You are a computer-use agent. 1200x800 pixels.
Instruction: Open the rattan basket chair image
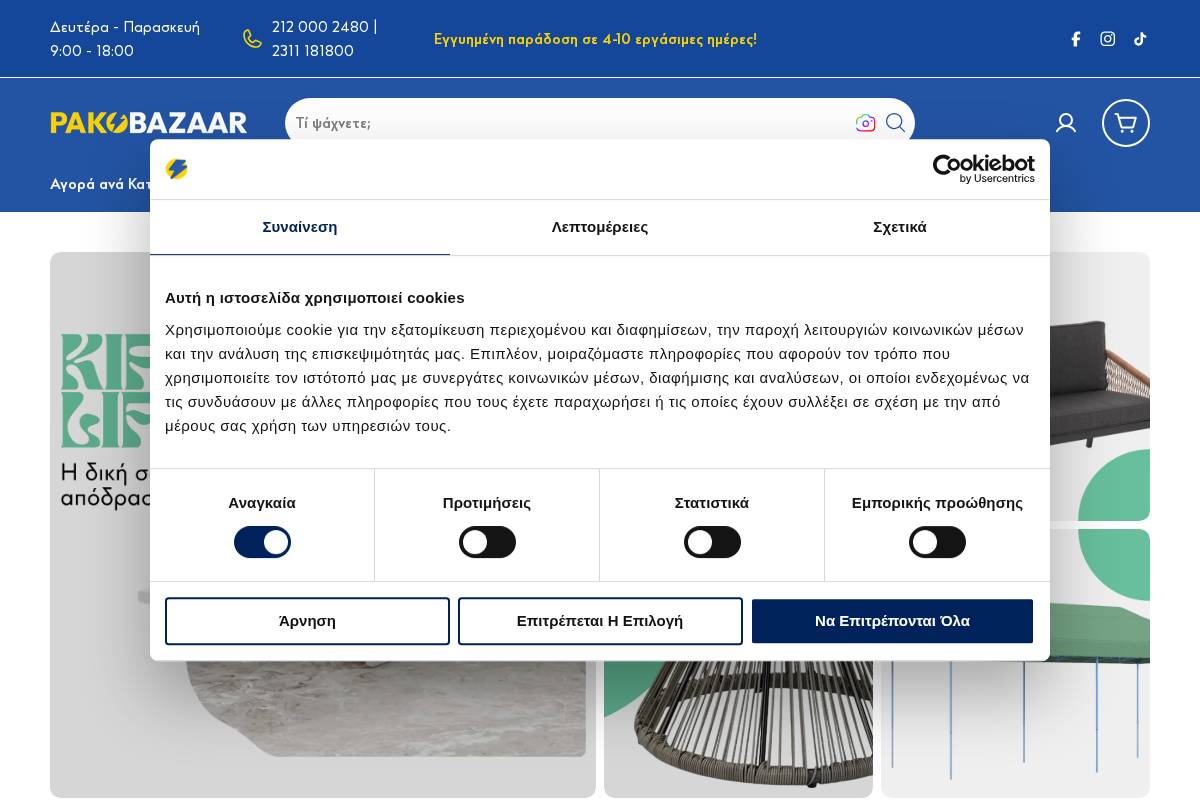pos(738,730)
